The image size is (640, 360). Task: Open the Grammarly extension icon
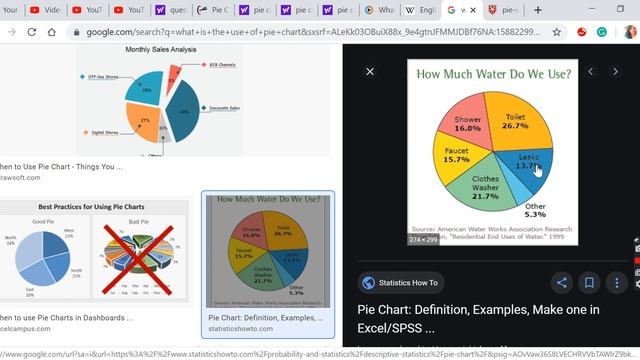click(x=602, y=32)
